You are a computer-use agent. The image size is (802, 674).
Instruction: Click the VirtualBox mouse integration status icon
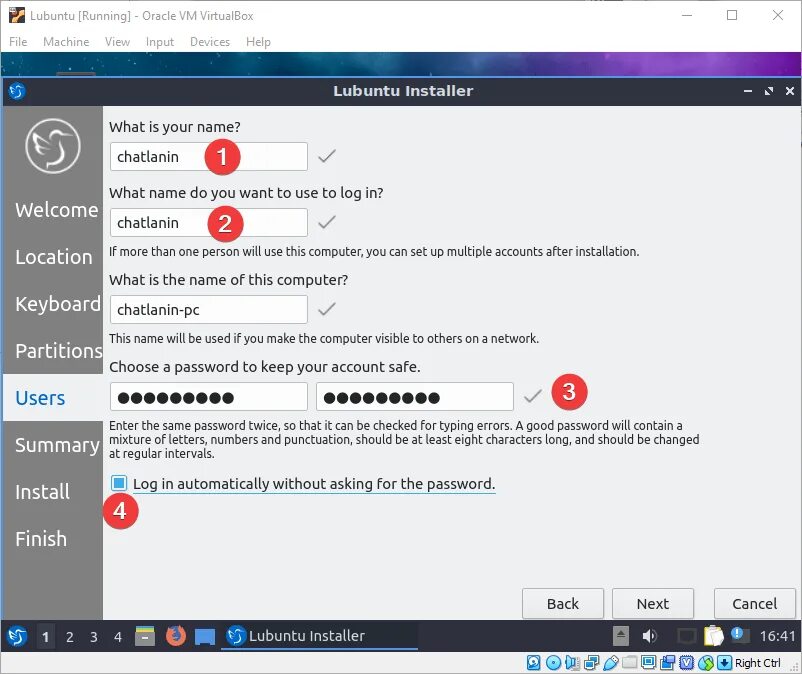705,663
